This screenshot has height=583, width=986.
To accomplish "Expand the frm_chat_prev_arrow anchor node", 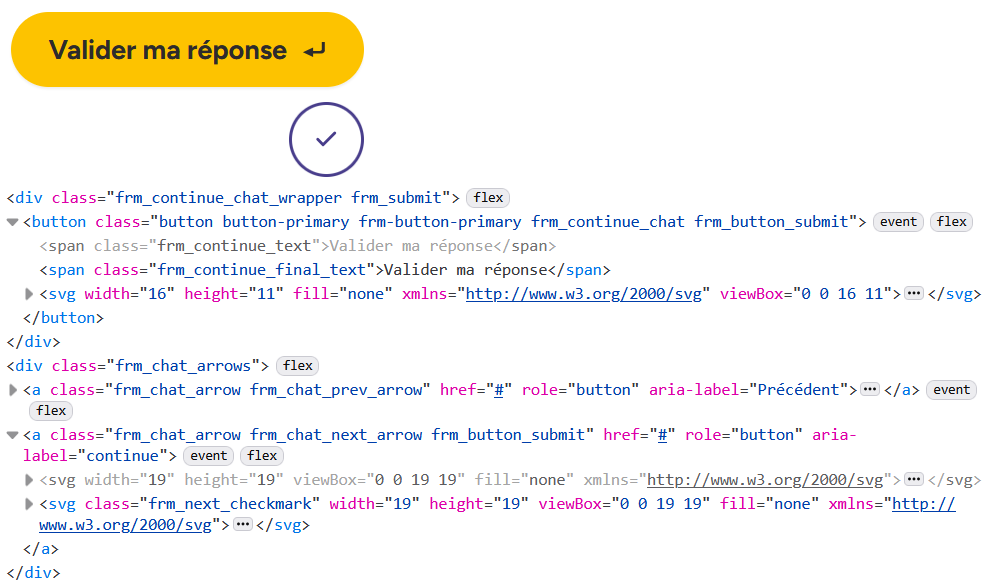I will point(12,390).
